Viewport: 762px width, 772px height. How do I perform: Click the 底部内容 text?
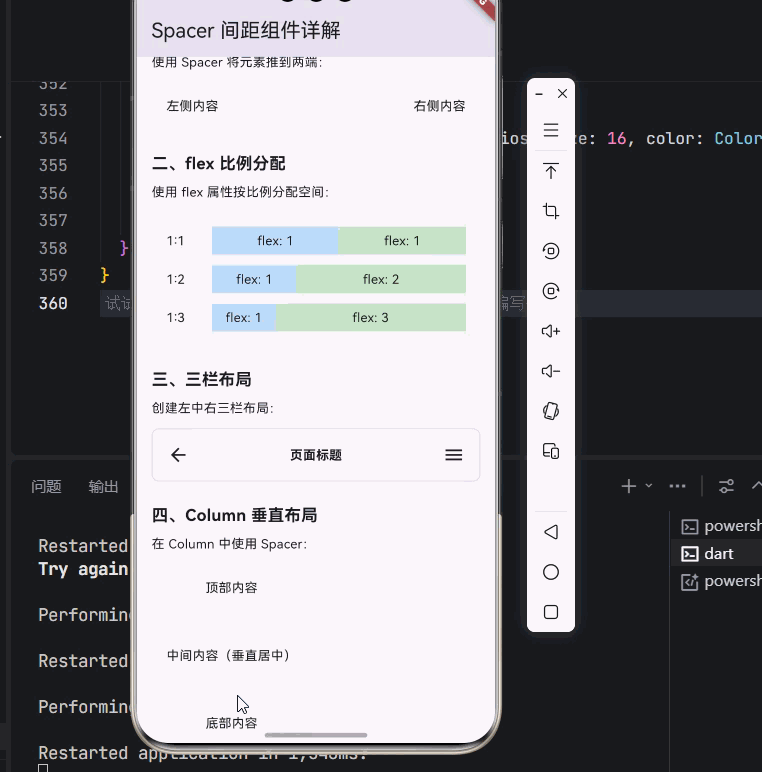point(231,723)
